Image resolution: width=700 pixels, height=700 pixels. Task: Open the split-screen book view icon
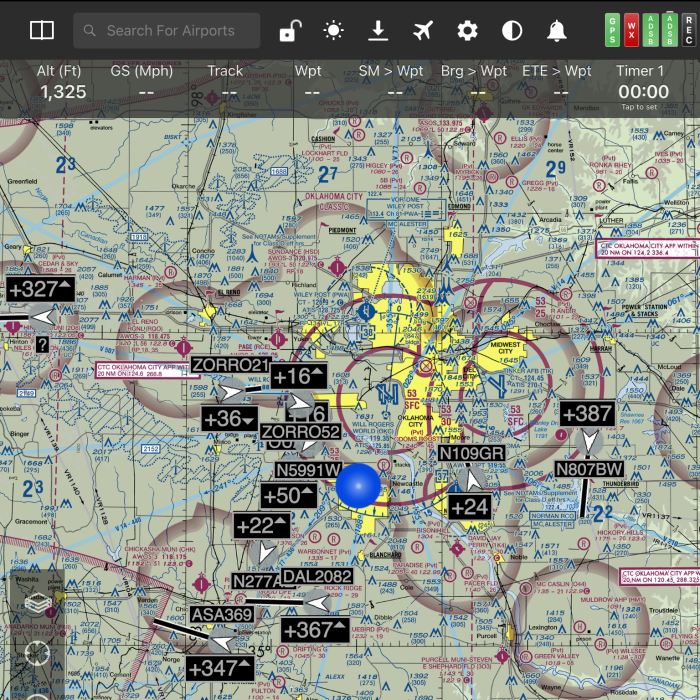click(42, 30)
